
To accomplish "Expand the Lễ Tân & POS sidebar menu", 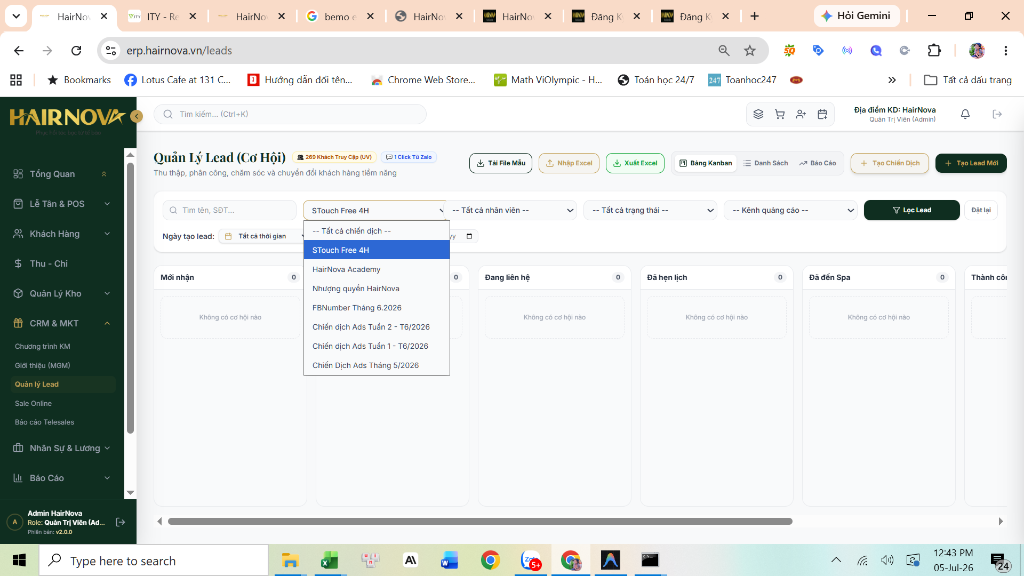I will tap(62, 204).
